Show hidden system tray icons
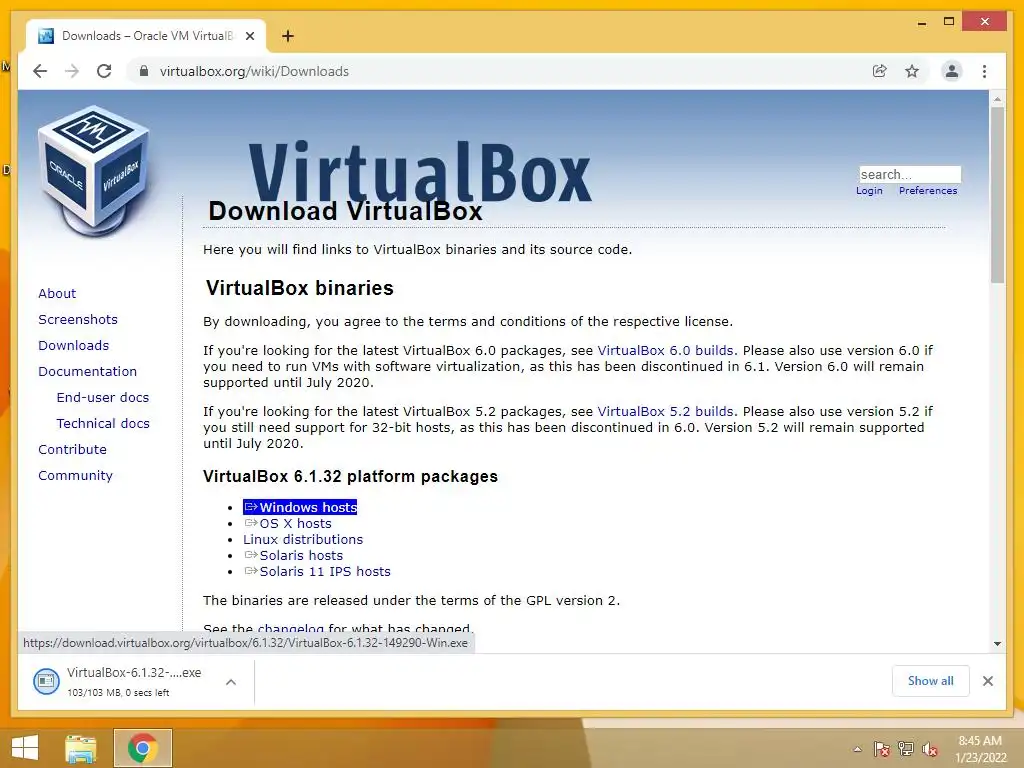 click(857, 749)
